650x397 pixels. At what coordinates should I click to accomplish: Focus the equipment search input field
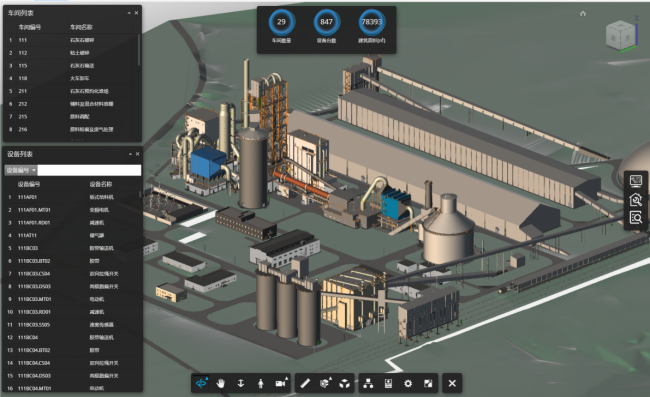[89, 170]
